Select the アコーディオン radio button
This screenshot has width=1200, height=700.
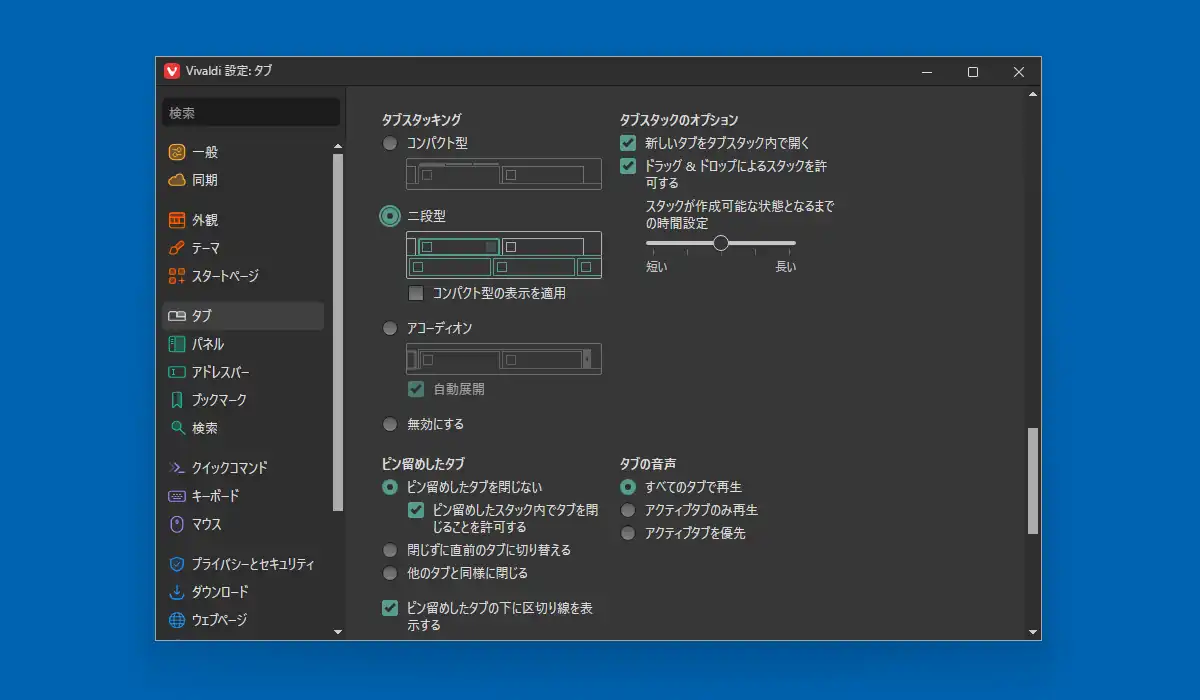click(x=390, y=328)
